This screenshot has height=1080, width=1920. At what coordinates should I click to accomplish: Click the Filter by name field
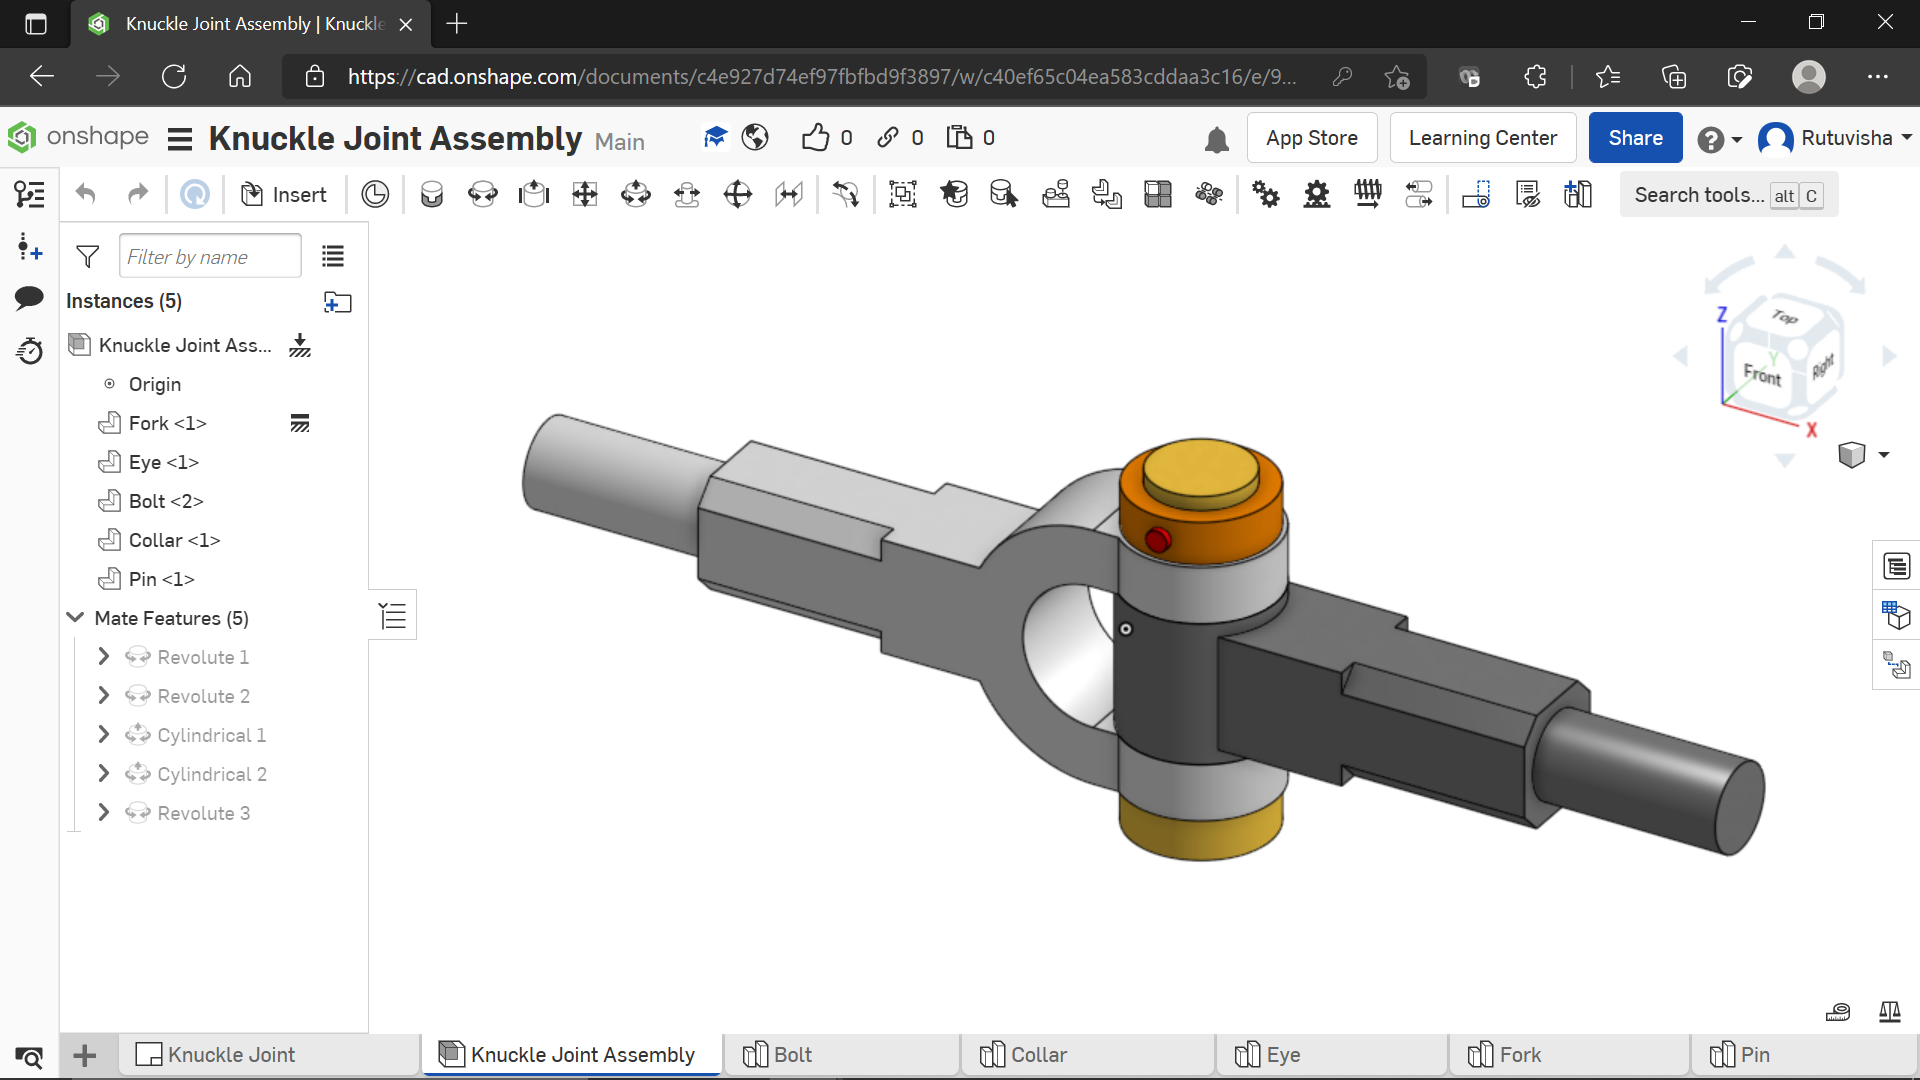(209, 257)
